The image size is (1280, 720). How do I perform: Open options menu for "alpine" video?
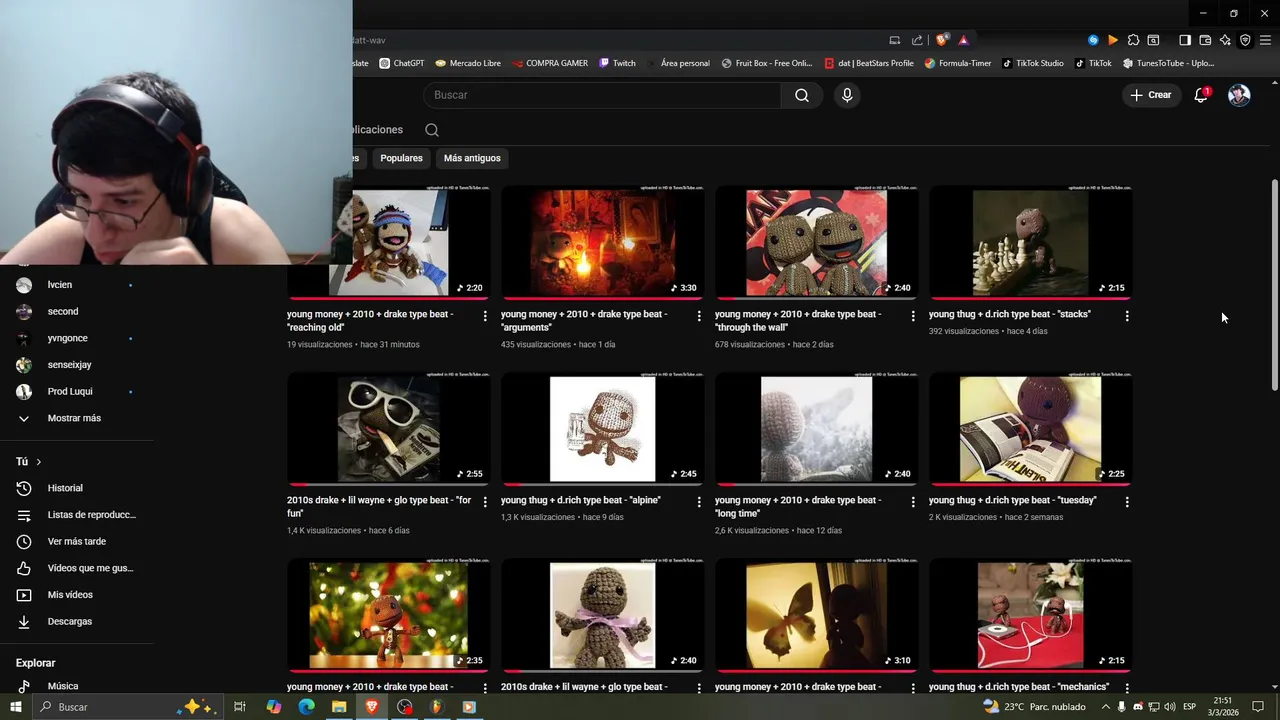coord(699,502)
